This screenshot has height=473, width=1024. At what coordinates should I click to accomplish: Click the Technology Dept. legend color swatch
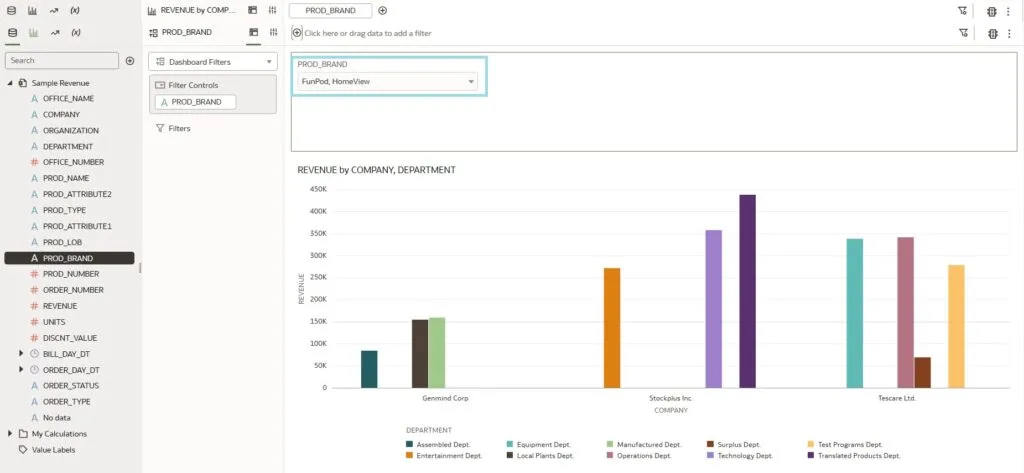pos(710,455)
